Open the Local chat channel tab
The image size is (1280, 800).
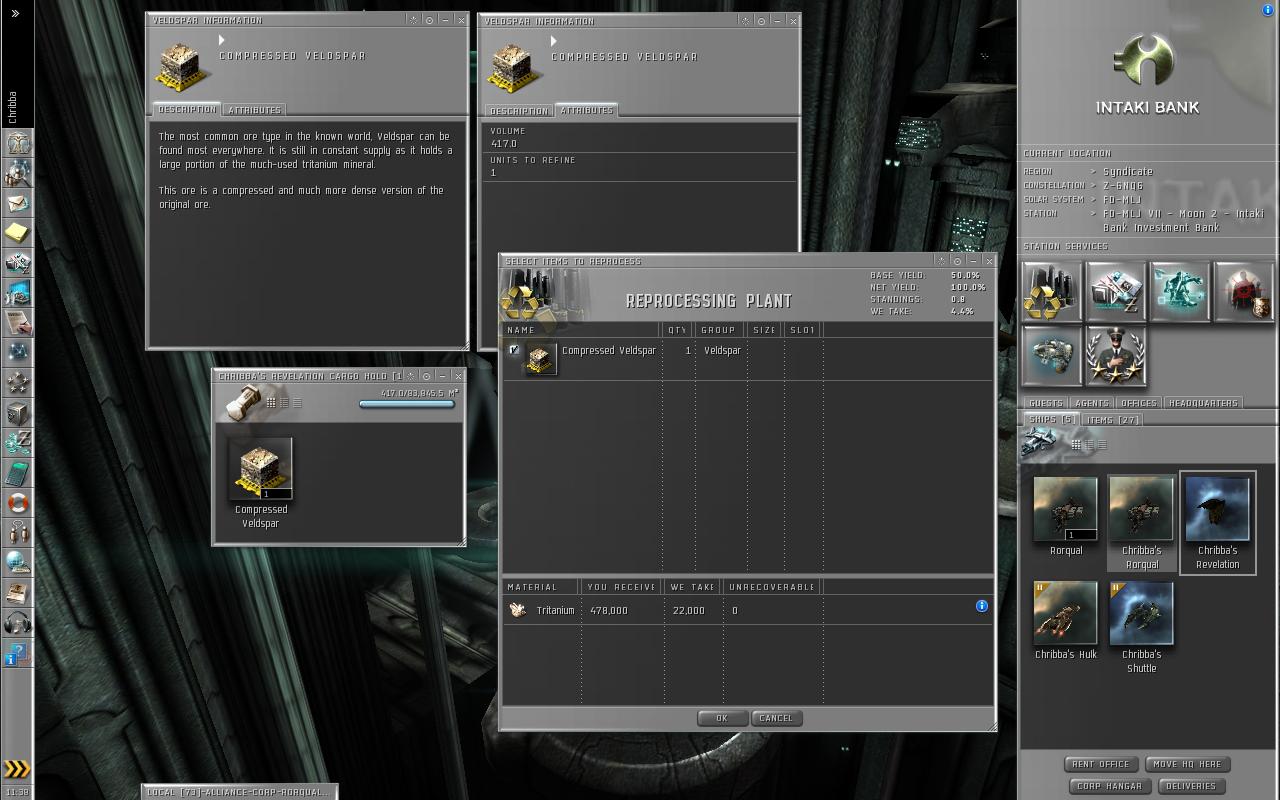pyautogui.click(x=237, y=792)
